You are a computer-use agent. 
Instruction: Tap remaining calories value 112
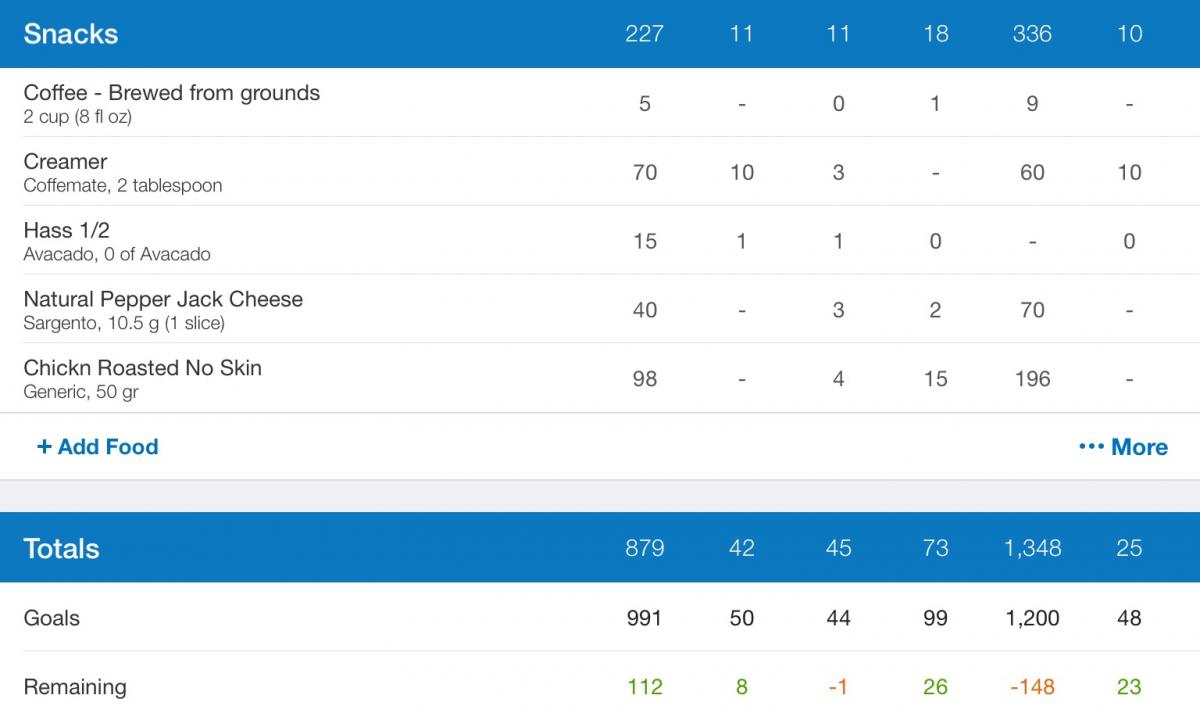(x=644, y=687)
